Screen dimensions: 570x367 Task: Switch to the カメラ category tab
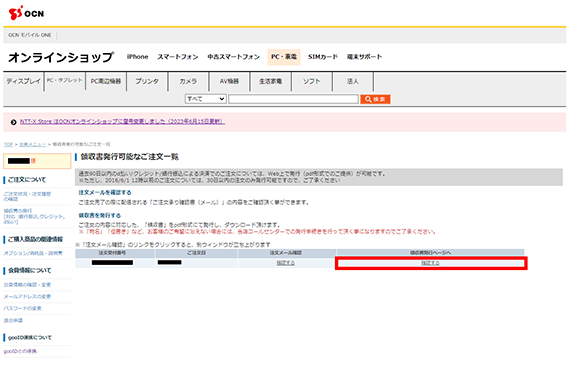pos(188,81)
